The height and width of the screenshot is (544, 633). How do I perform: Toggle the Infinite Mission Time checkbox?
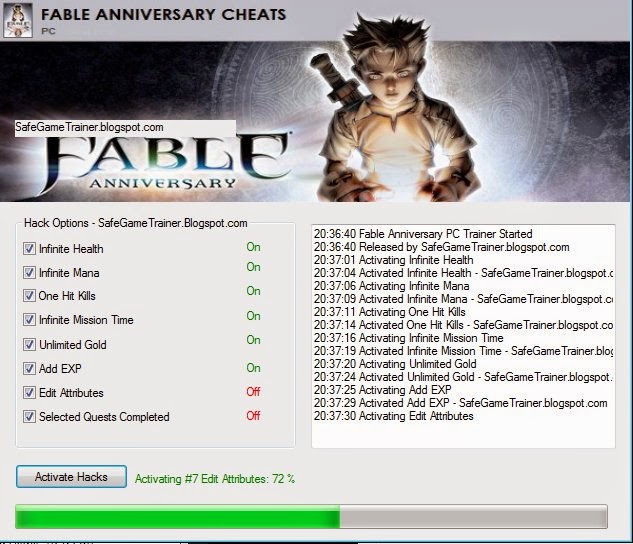(29, 320)
